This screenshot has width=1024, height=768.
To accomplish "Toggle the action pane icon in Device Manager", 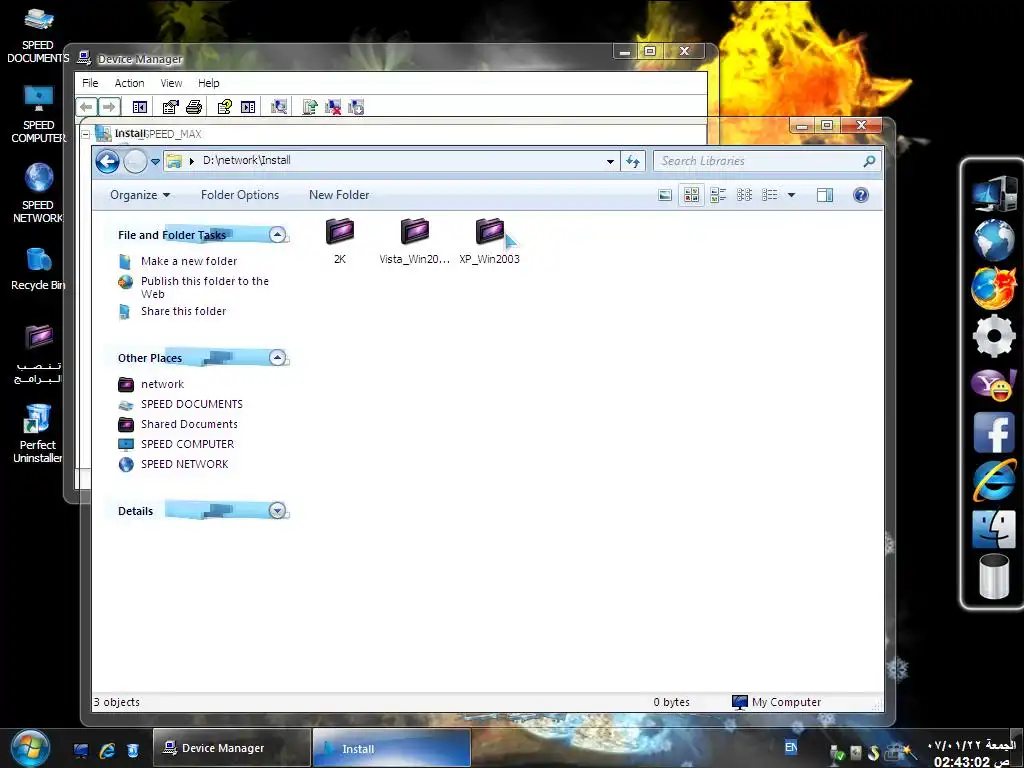I will [248, 107].
